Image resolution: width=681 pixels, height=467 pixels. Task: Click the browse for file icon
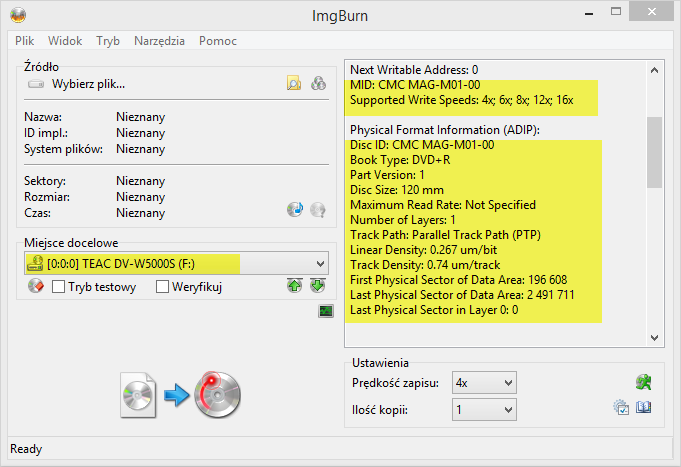click(294, 83)
